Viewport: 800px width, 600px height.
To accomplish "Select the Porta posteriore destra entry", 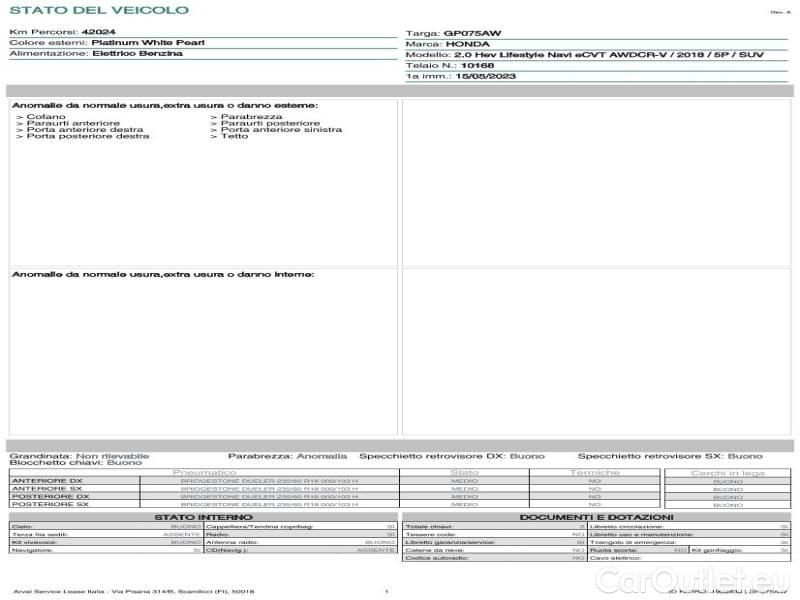I will [87, 136].
